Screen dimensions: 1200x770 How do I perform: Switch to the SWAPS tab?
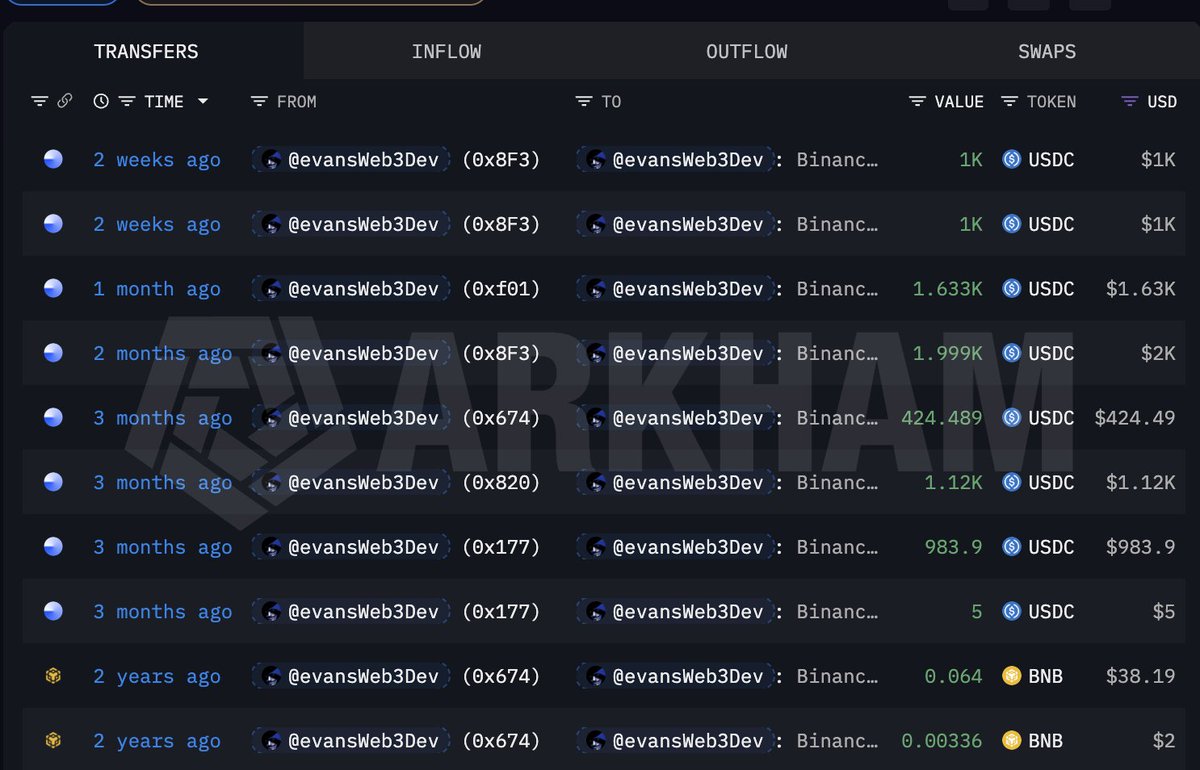click(1047, 52)
